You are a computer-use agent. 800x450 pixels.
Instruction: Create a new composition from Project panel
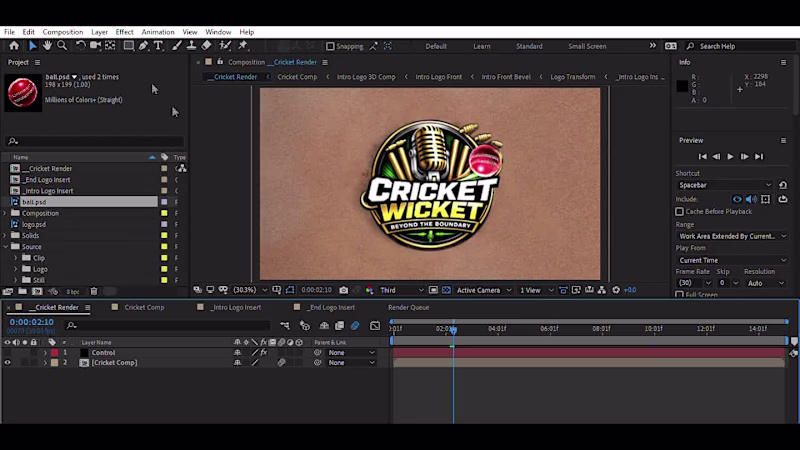(37, 291)
